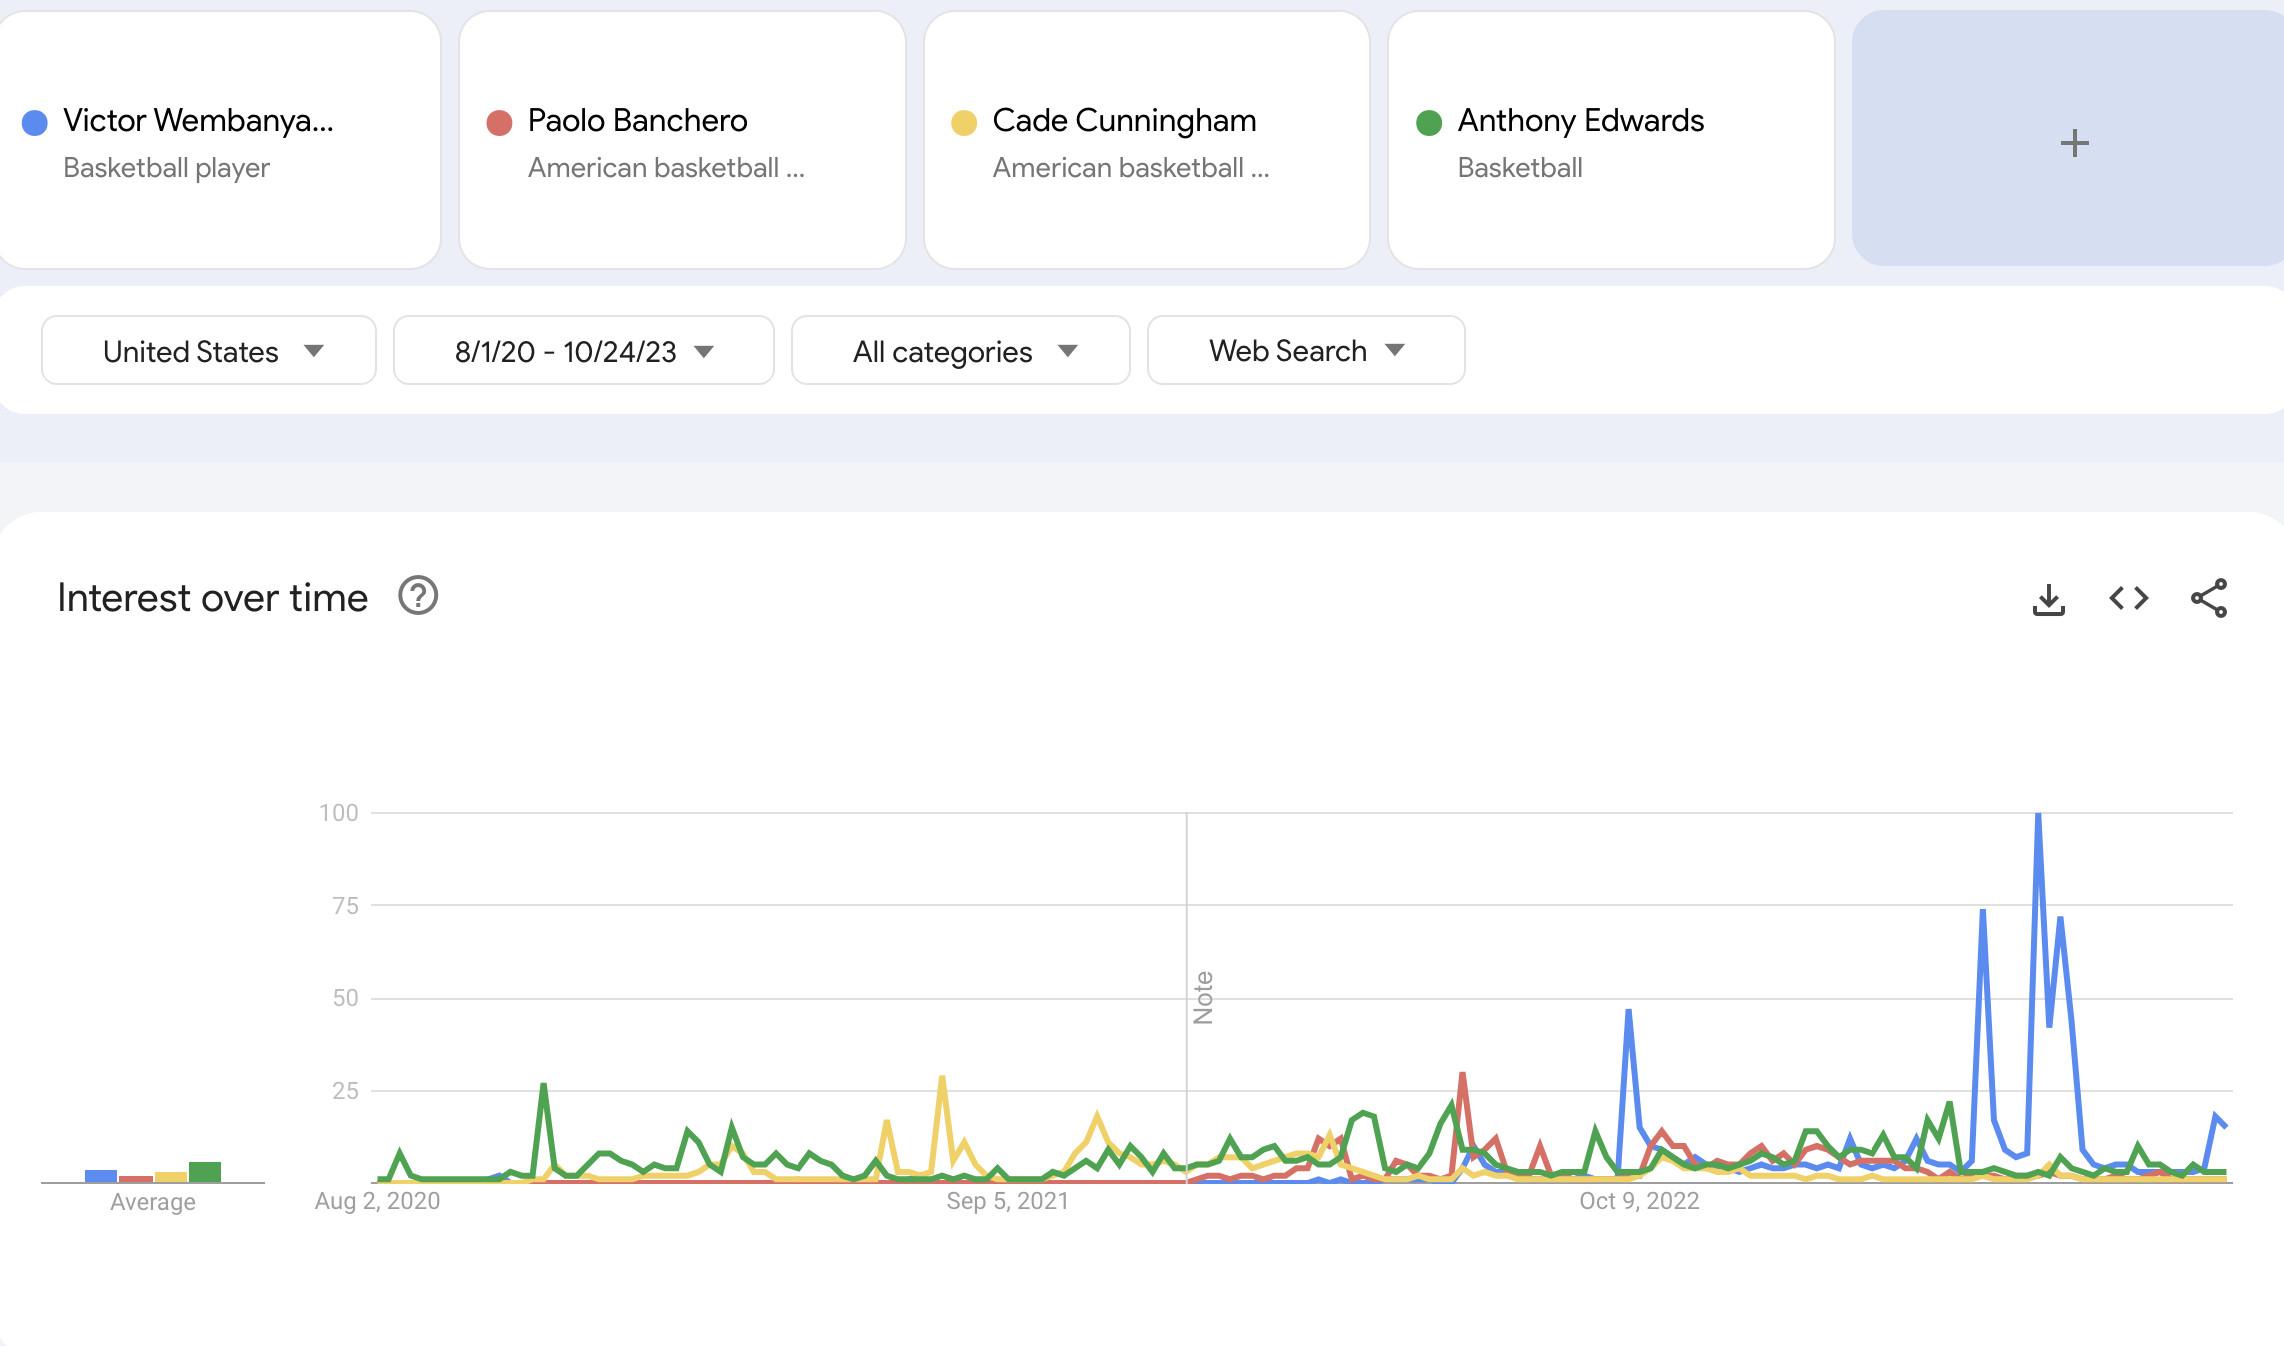Click the blue dot beside Victor Wembanyama
The image size is (2284, 1346).
[x=35, y=123]
